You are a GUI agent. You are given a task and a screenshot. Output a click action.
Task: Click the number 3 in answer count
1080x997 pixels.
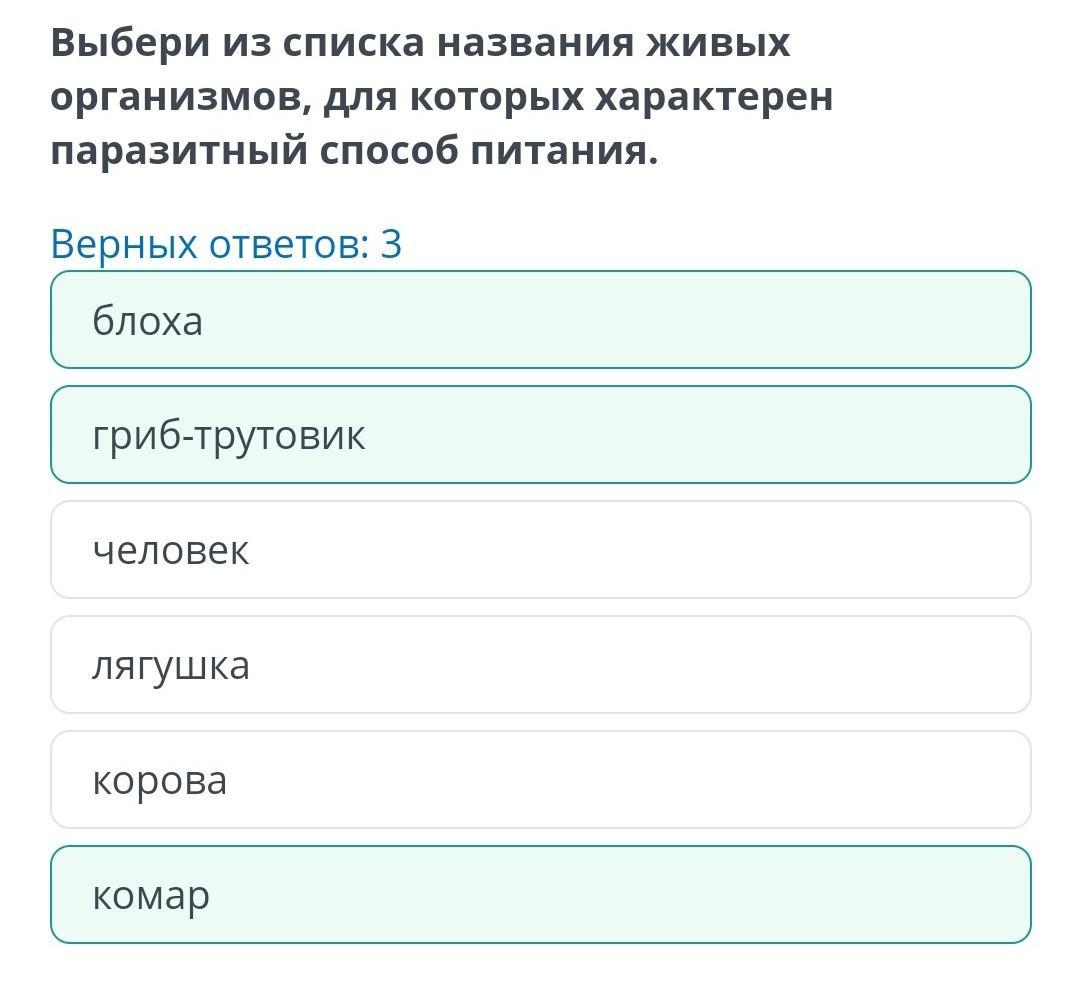click(x=391, y=244)
